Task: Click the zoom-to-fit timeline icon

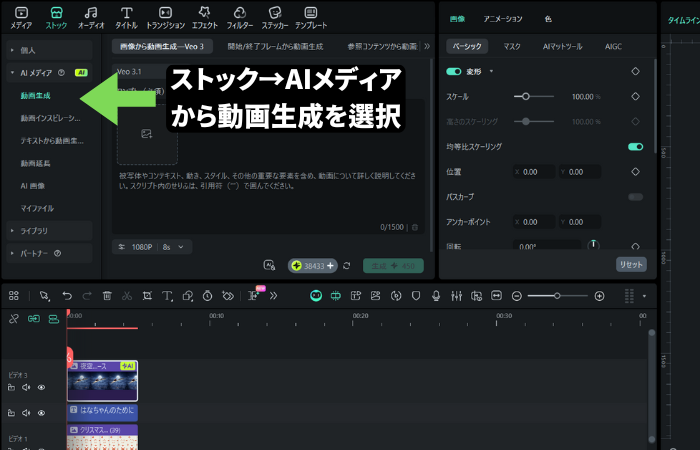Action: pyautogui.click(x=496, y=296)
